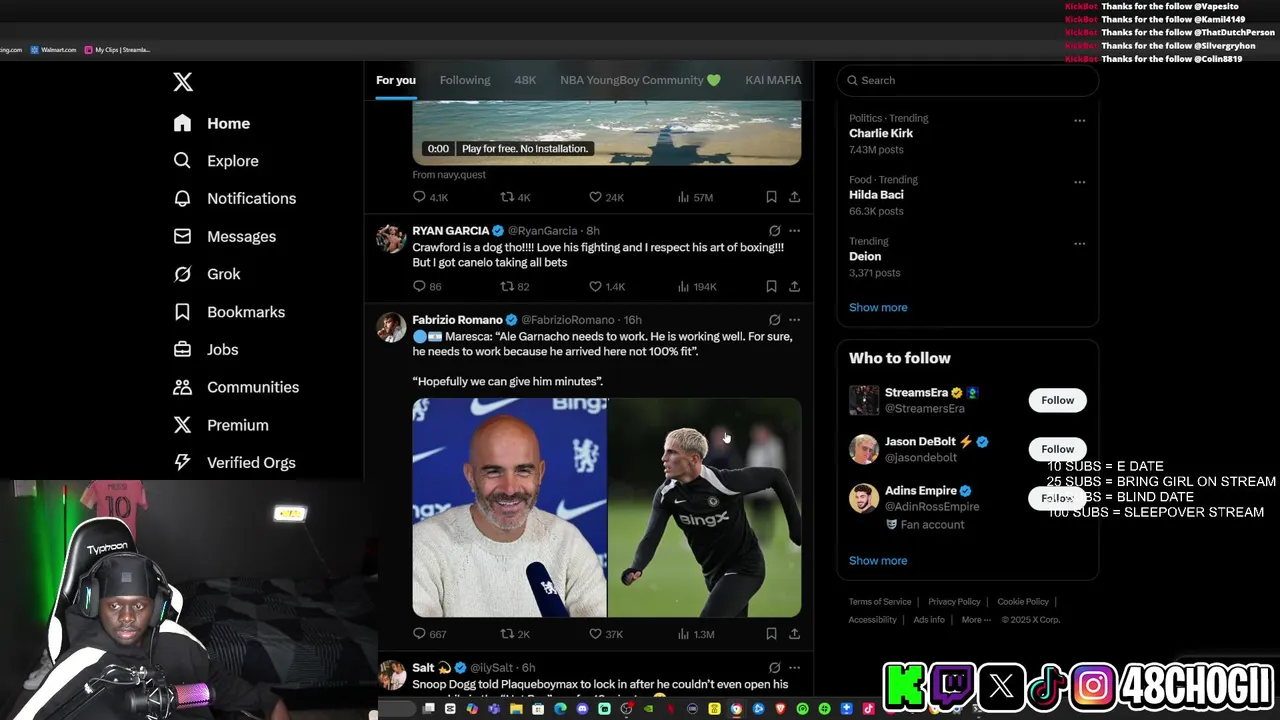Switch to the For you tab

pyautogui.click(x=396, y=80)
